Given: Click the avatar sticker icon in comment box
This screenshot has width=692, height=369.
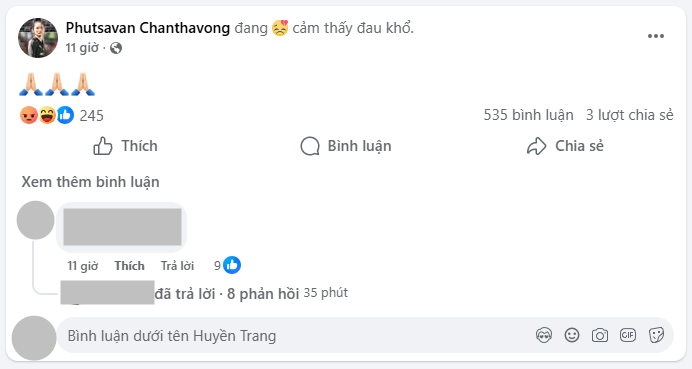Looking at the screenshot, I should (544, 335).
